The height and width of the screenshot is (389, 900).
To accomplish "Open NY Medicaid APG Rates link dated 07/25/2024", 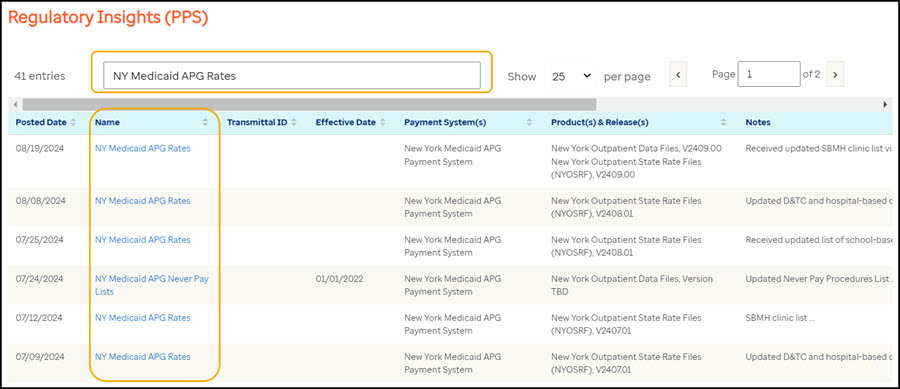I will point(143,239).
